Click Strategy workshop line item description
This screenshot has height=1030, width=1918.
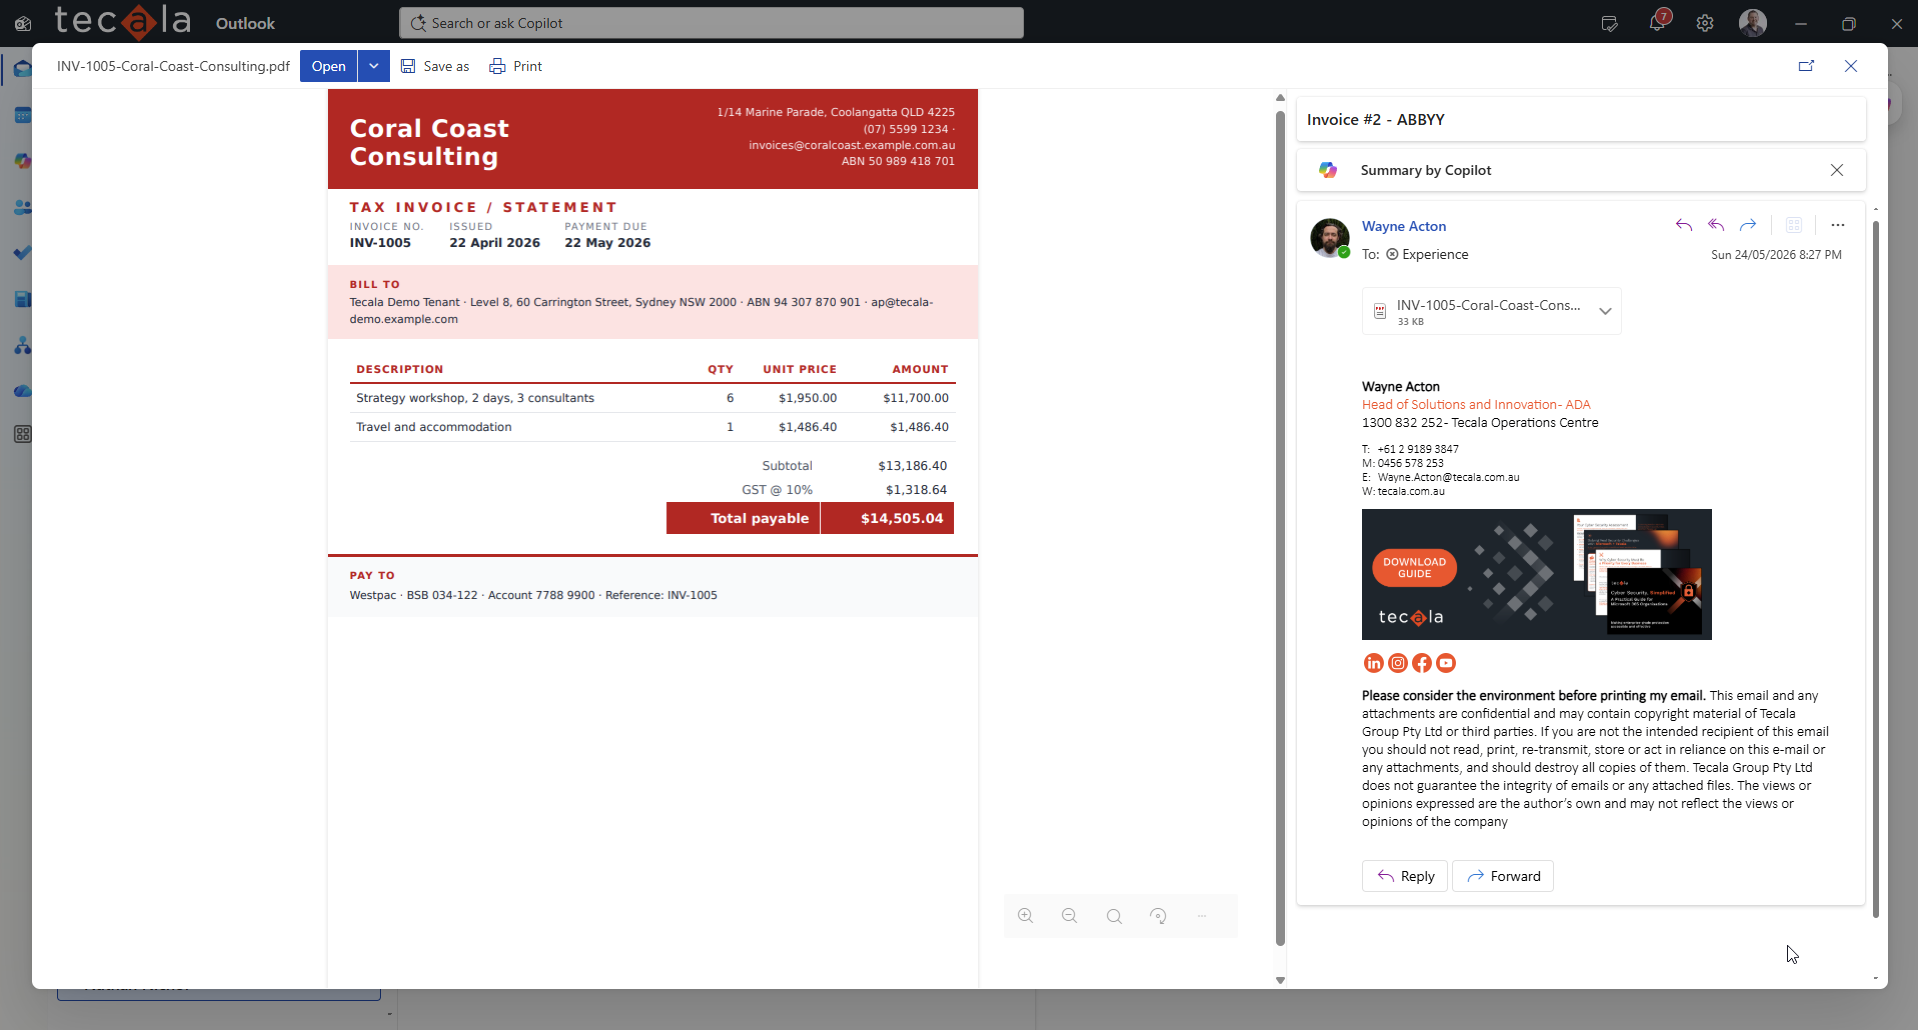coord(475,398)
